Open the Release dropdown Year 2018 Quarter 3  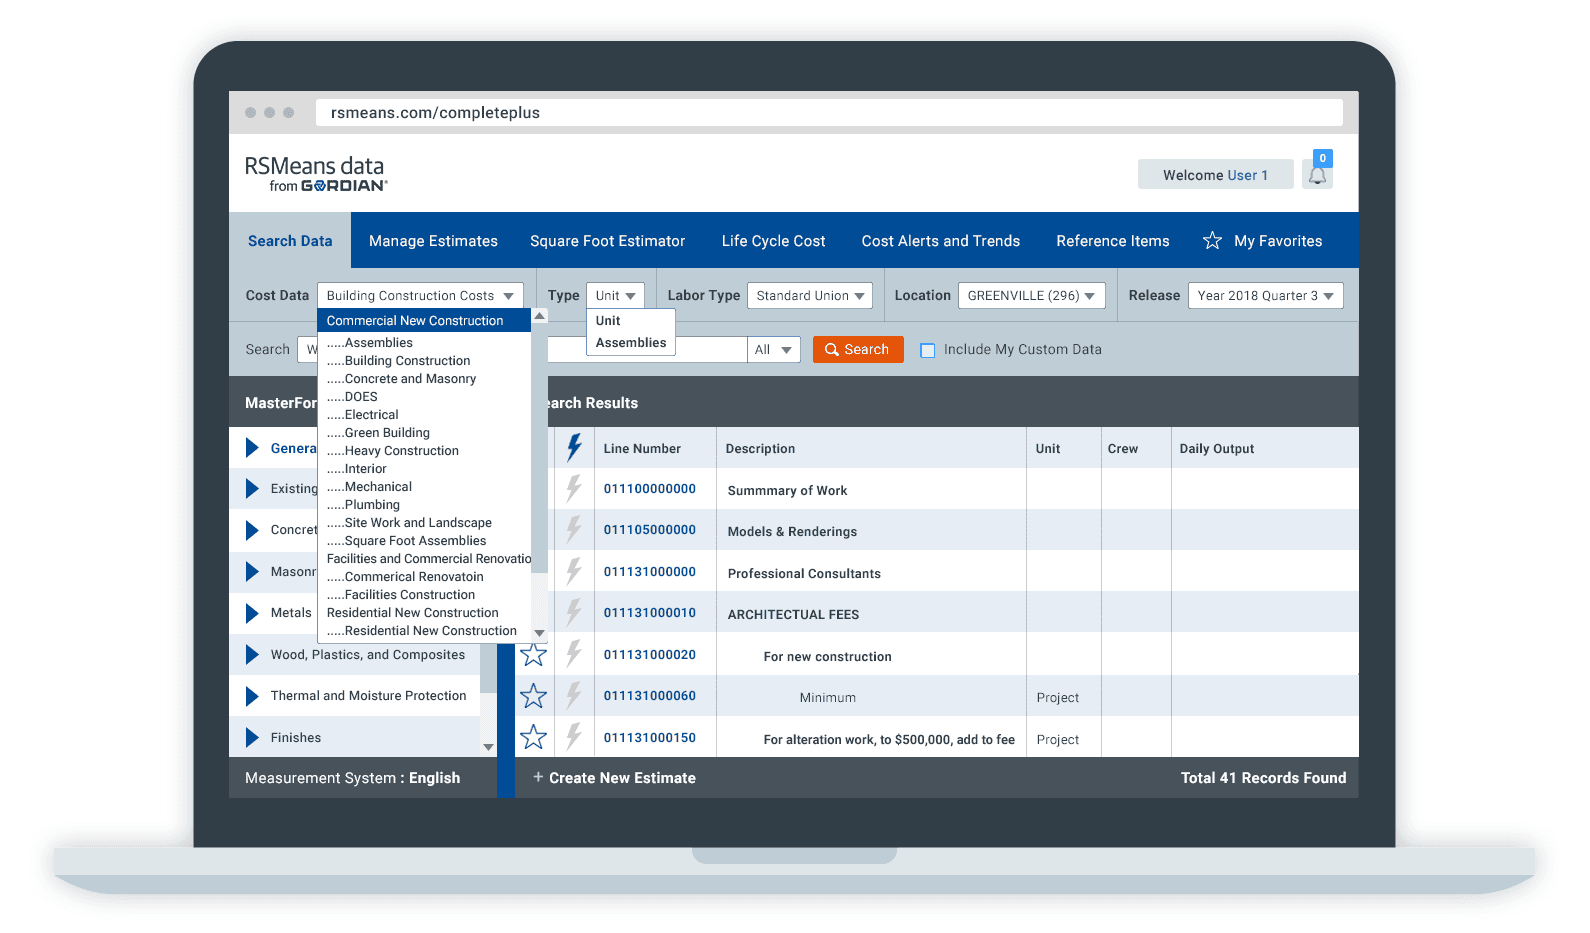1265,296
